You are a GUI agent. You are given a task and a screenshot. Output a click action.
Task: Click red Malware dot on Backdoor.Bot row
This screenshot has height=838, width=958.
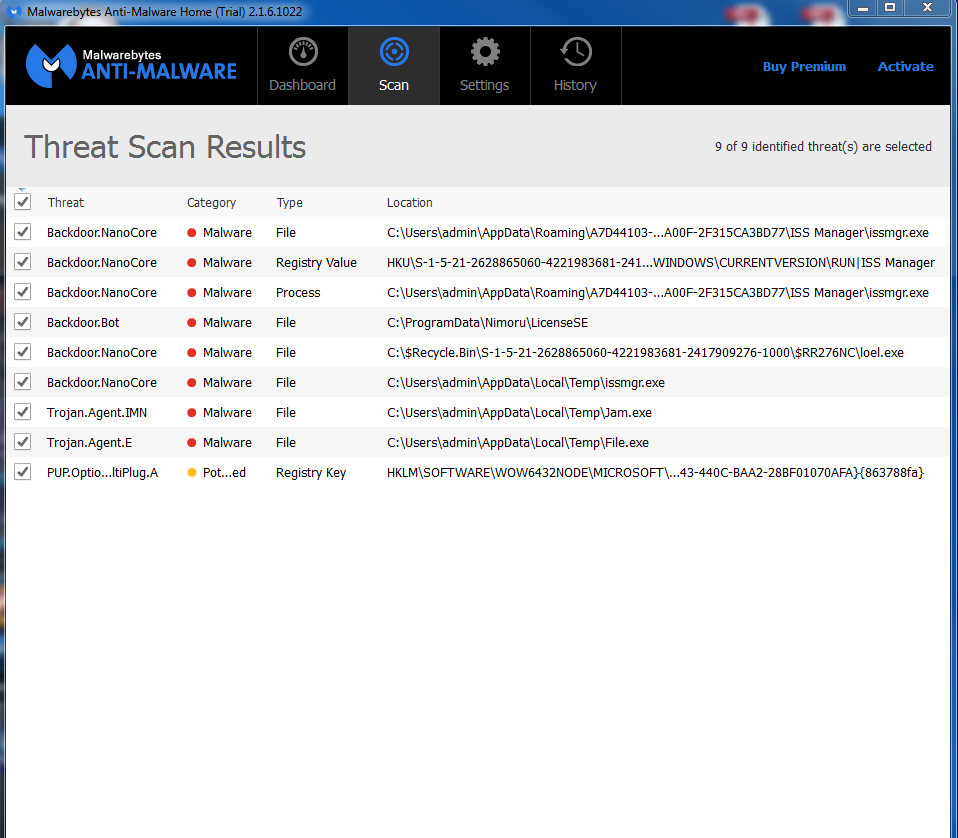(191, 322)
